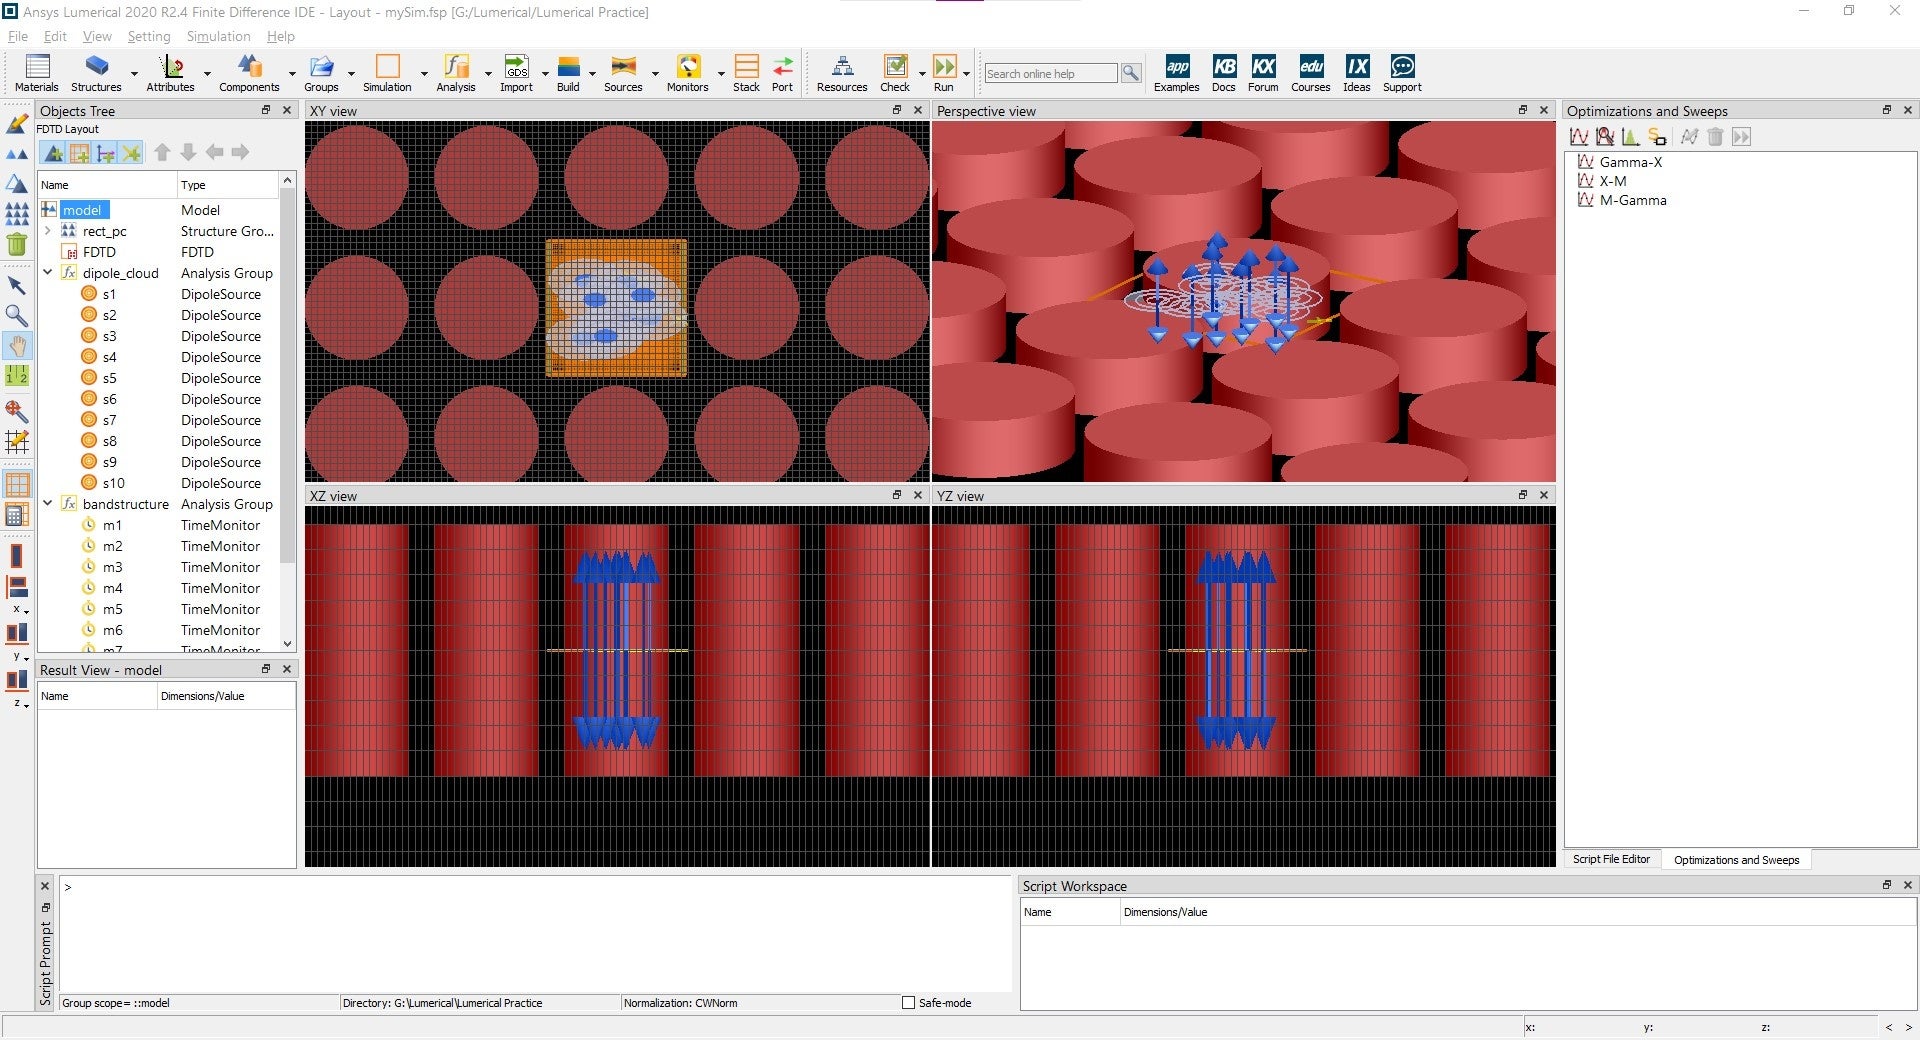Click the Analysis toolbar icon
The image size is (1920, 1040).
[x=456, y=67]
